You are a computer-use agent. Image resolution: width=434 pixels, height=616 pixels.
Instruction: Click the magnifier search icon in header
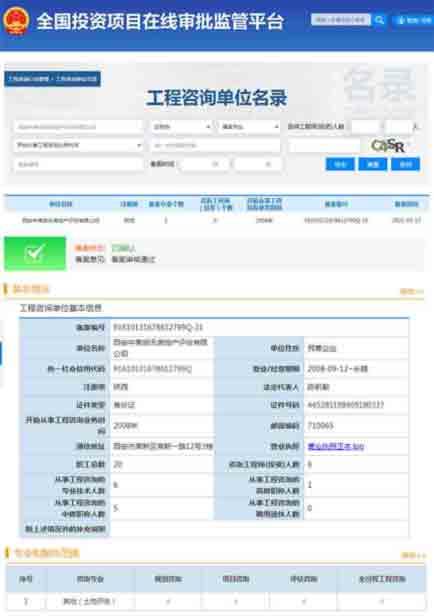coord(379,20)
